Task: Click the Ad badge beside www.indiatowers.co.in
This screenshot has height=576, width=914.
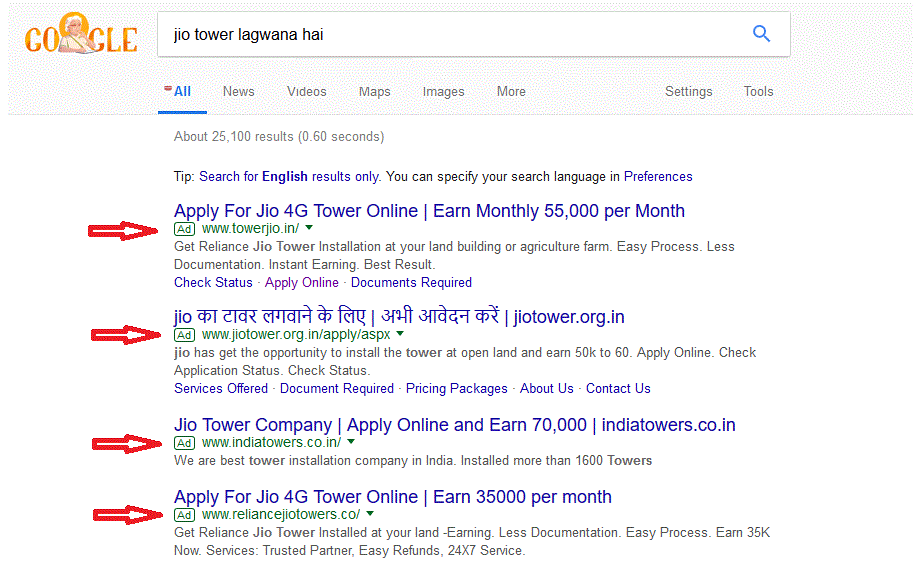Action: 184,443
